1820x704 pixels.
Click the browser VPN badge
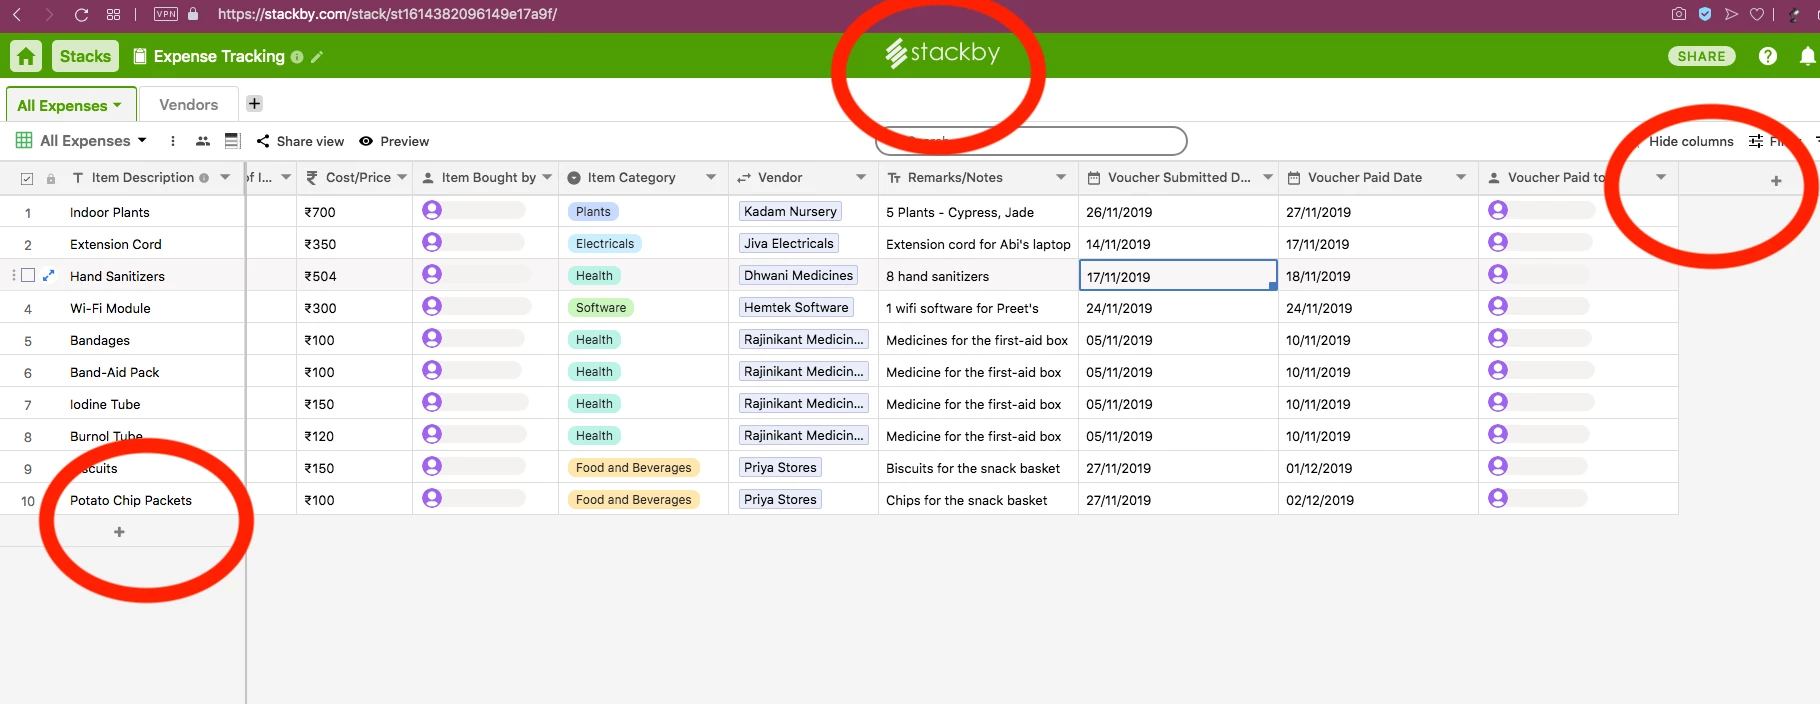click(x=166, y=14)
